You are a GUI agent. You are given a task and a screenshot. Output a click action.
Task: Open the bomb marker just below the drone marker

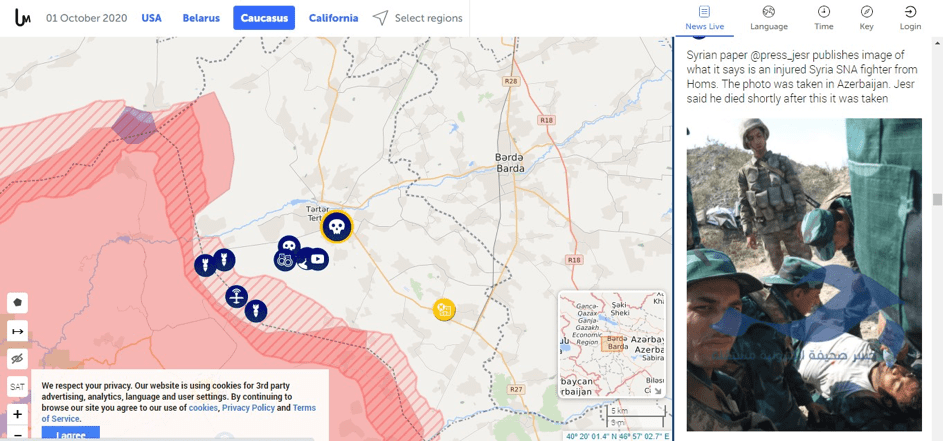pyautogui.click(x=256, y=310)
